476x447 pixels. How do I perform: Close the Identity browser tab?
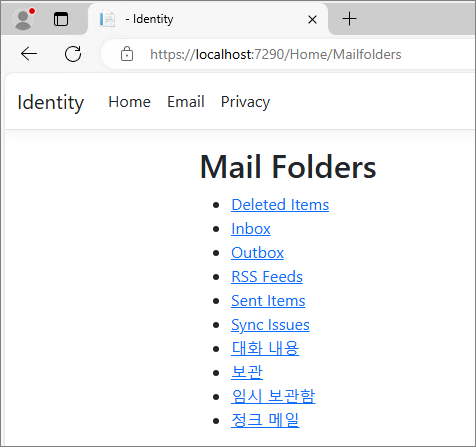[x=312, y=20]
